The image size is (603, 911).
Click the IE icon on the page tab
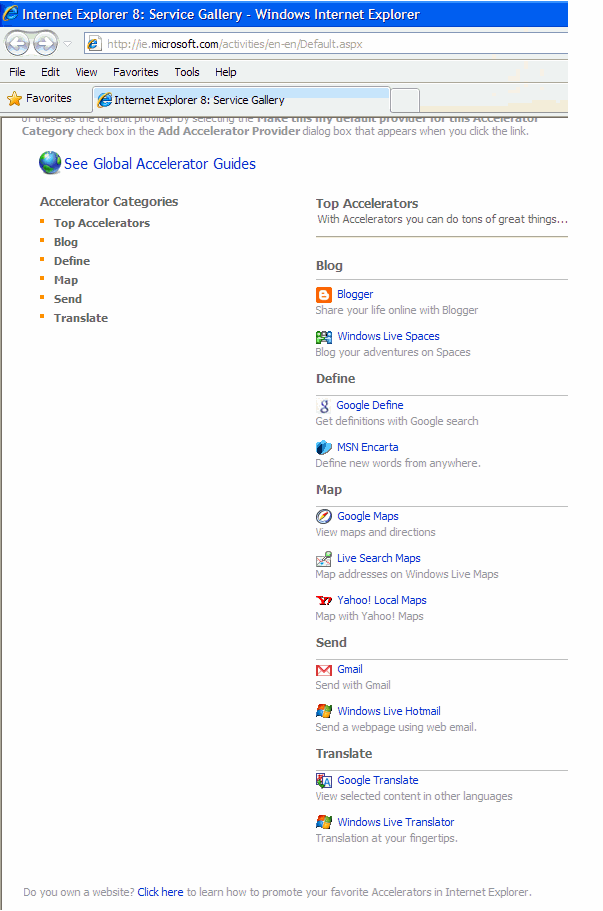pos(105,100)
